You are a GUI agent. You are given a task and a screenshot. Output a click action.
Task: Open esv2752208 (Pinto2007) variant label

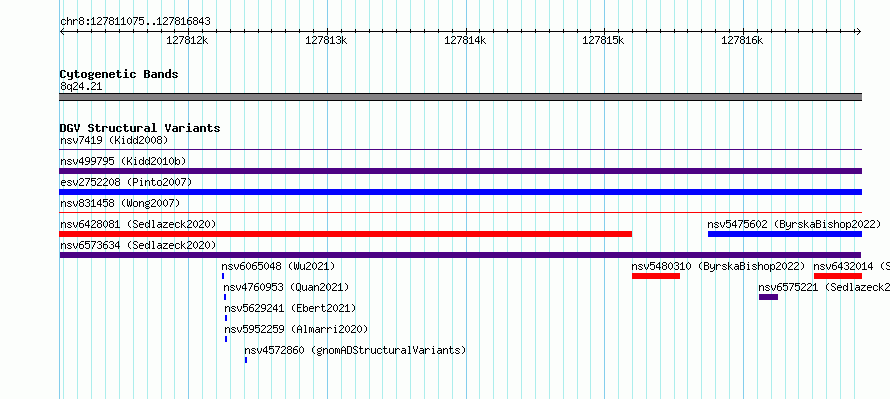(126, 182)
